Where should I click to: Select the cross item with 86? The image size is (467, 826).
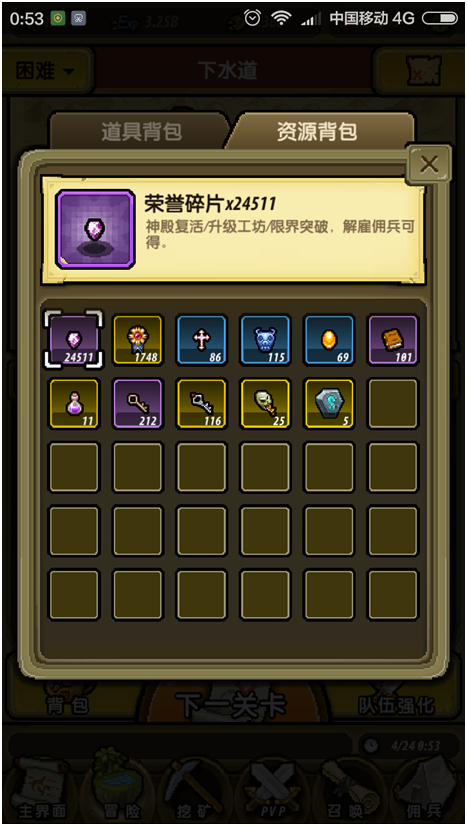[x=202, y=340]
